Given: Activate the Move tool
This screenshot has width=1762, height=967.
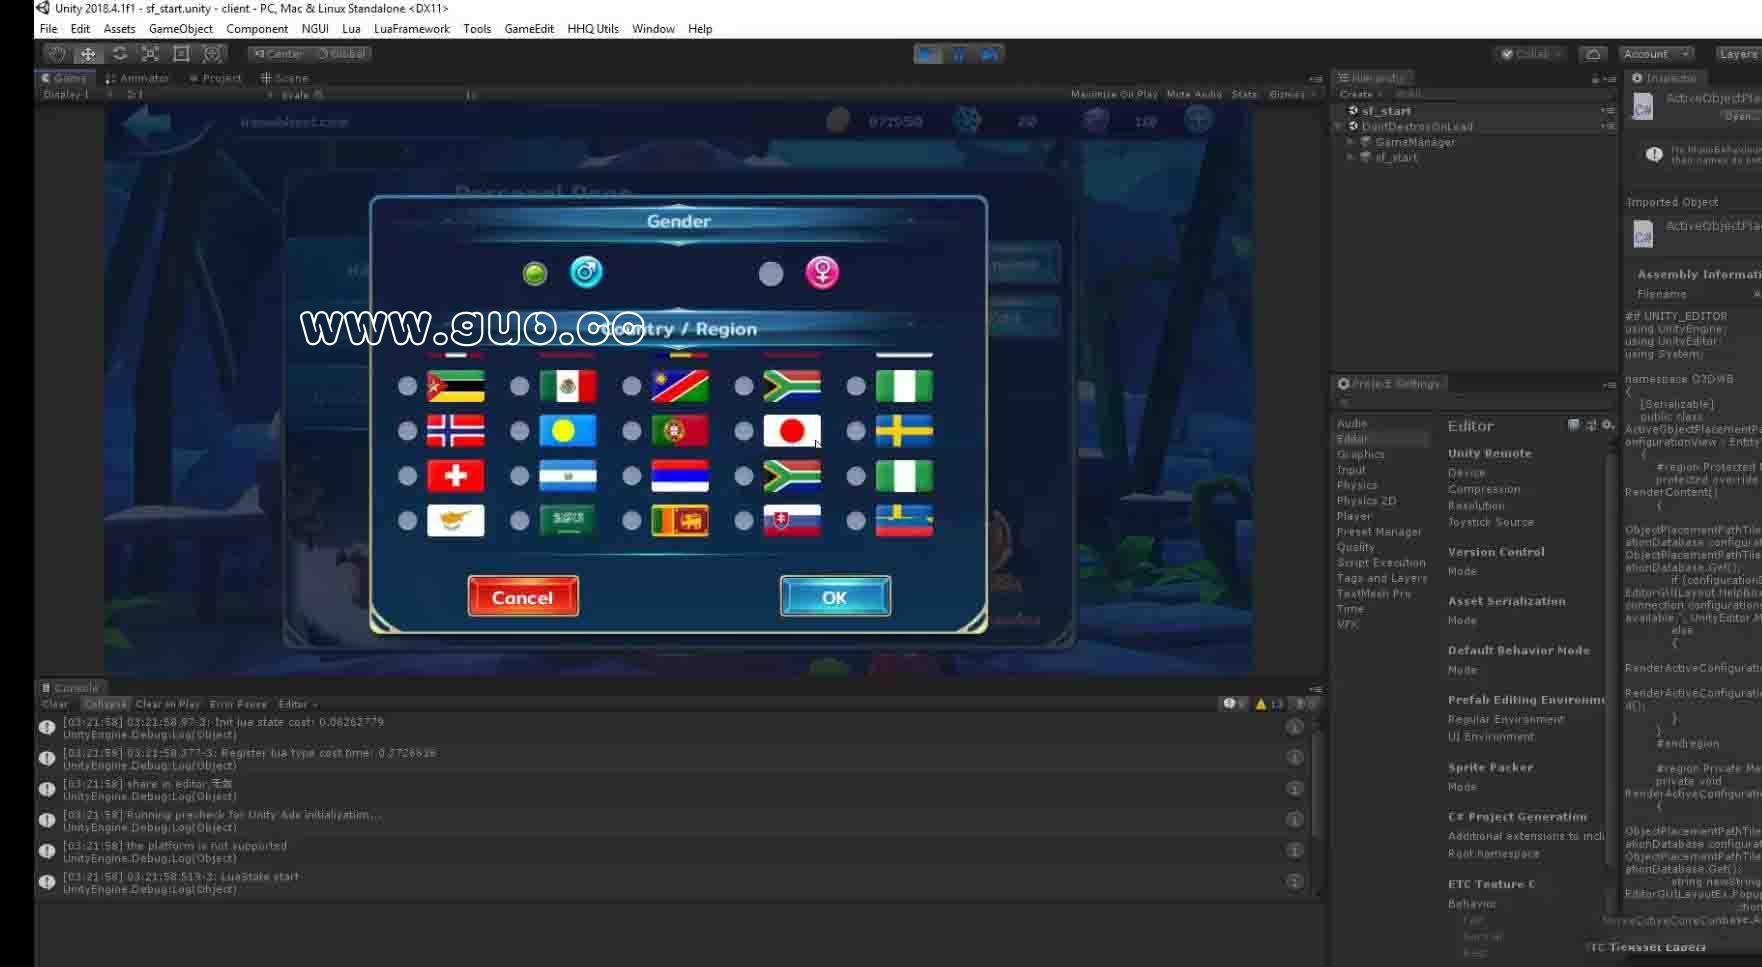Looking at the screenshot, I should click(88, 54).
